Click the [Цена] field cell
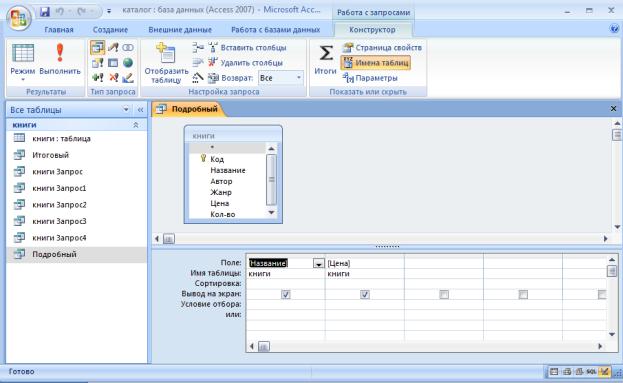The image size is (623, 383). [x=364, y=263]
